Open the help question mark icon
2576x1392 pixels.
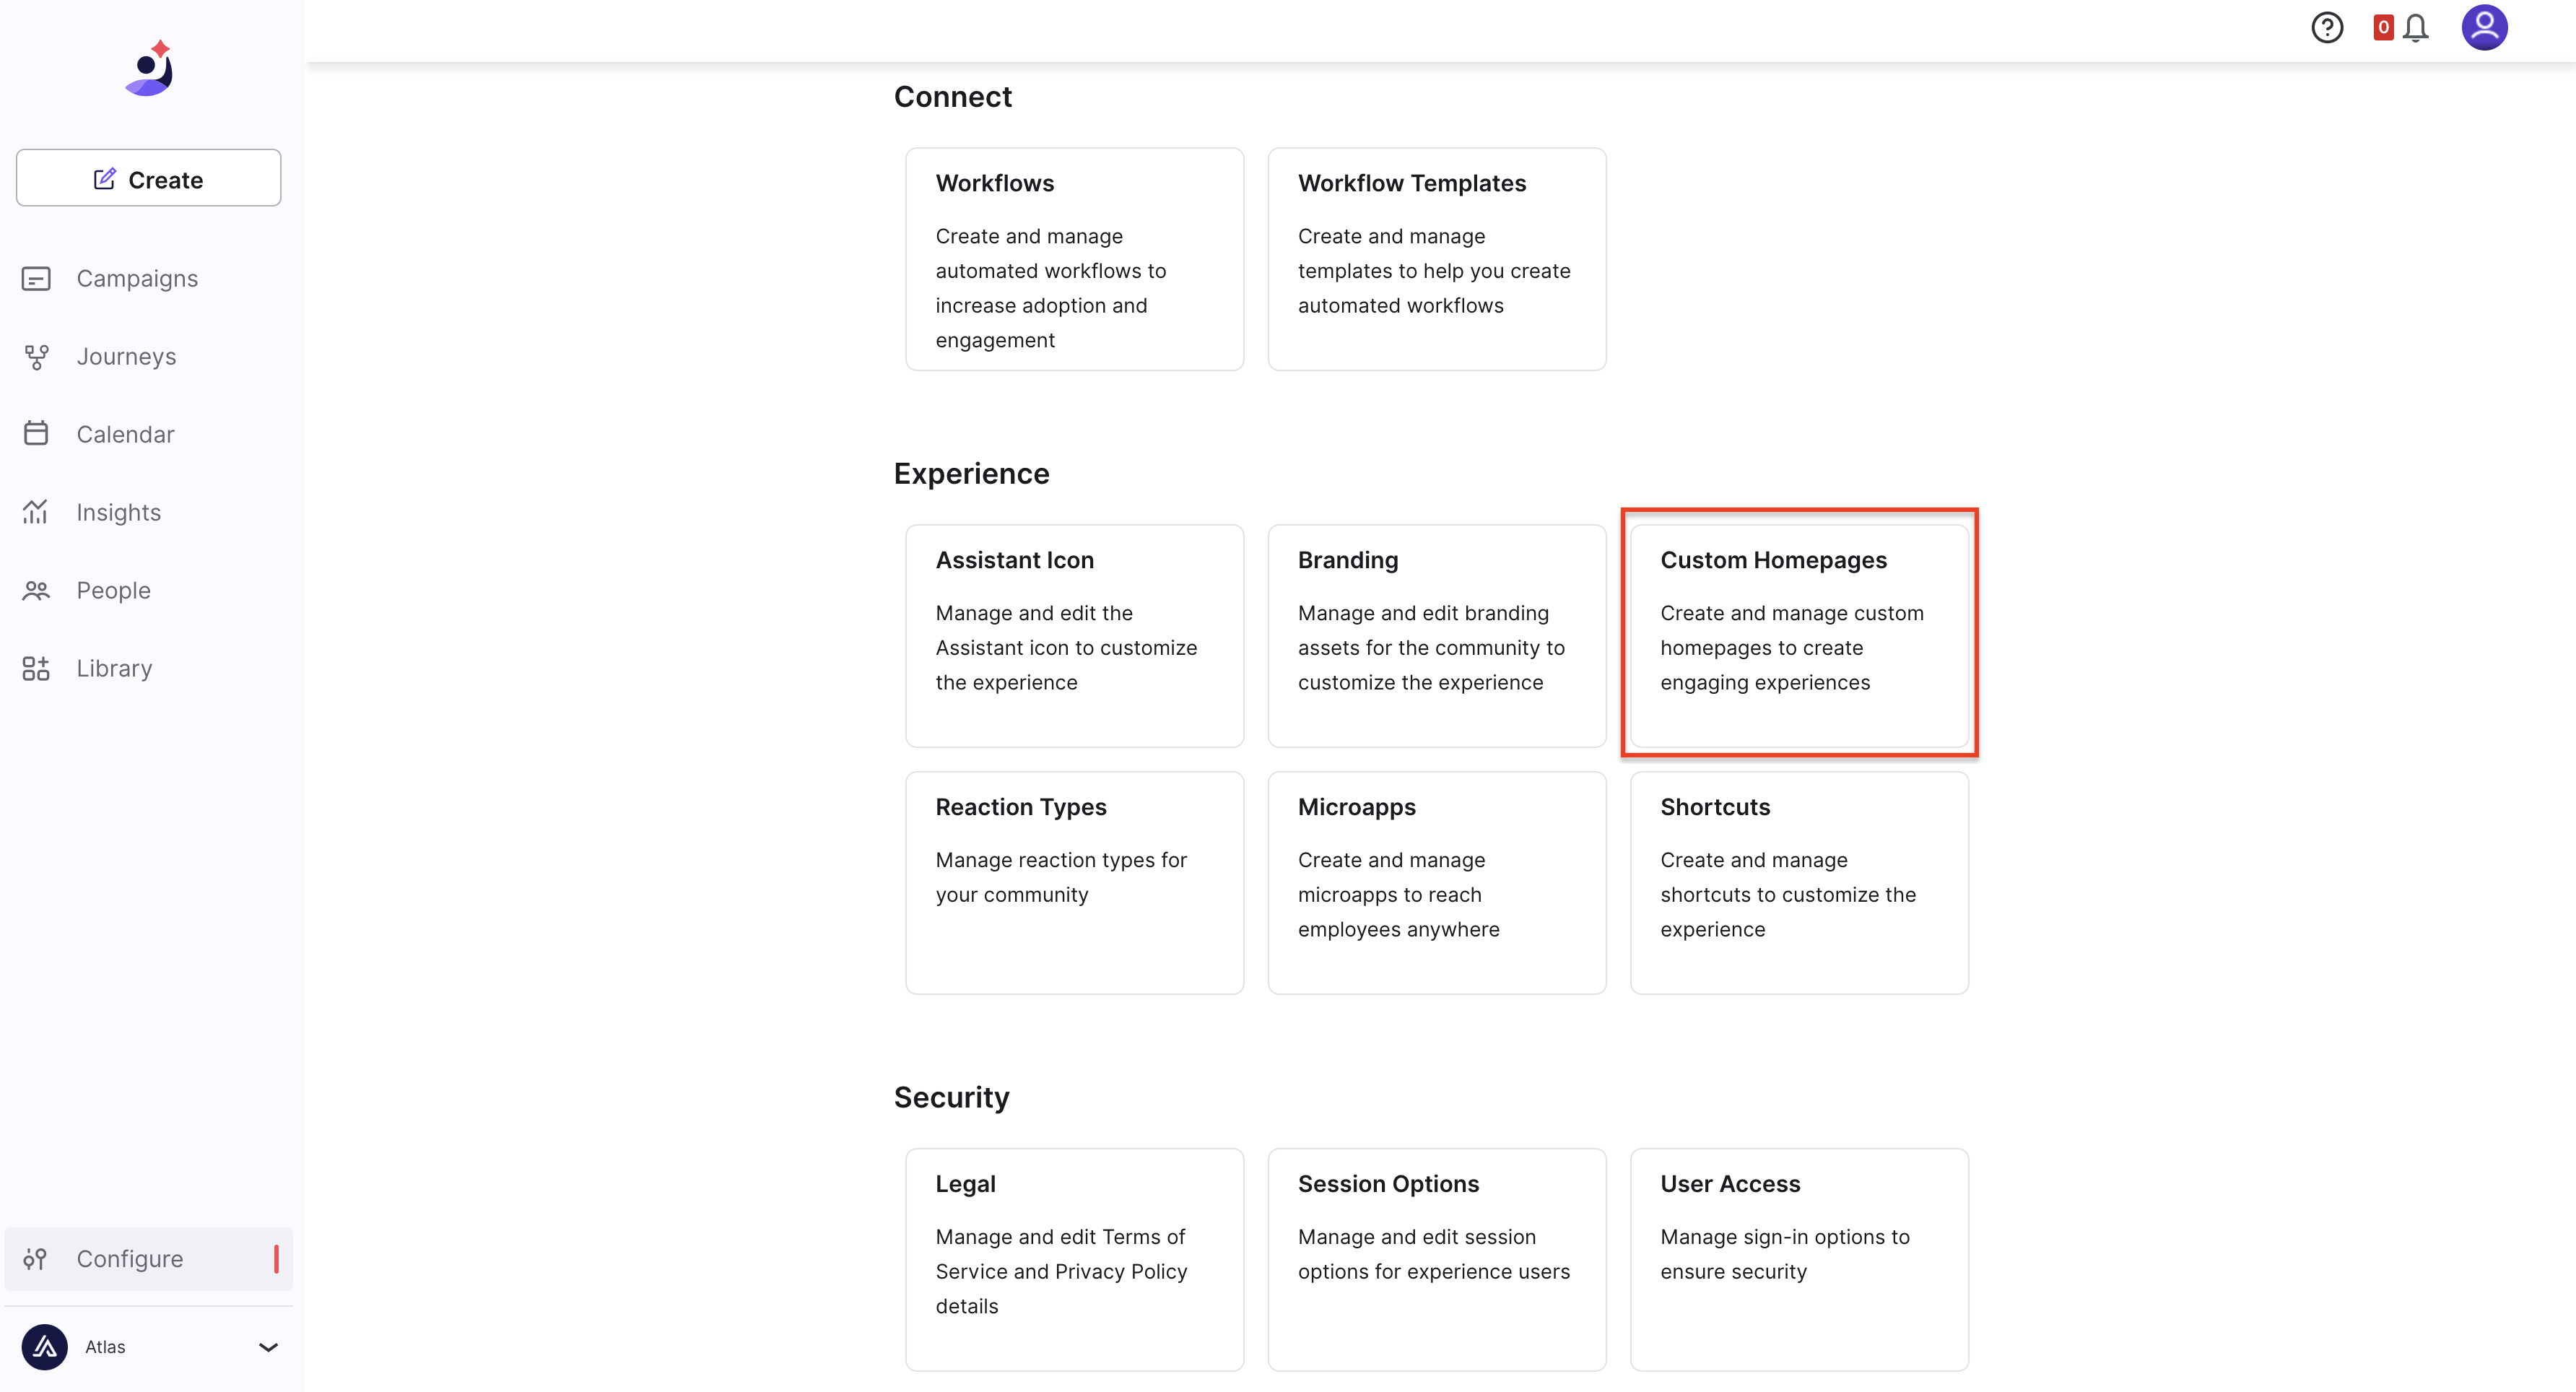coord(2327,28)
